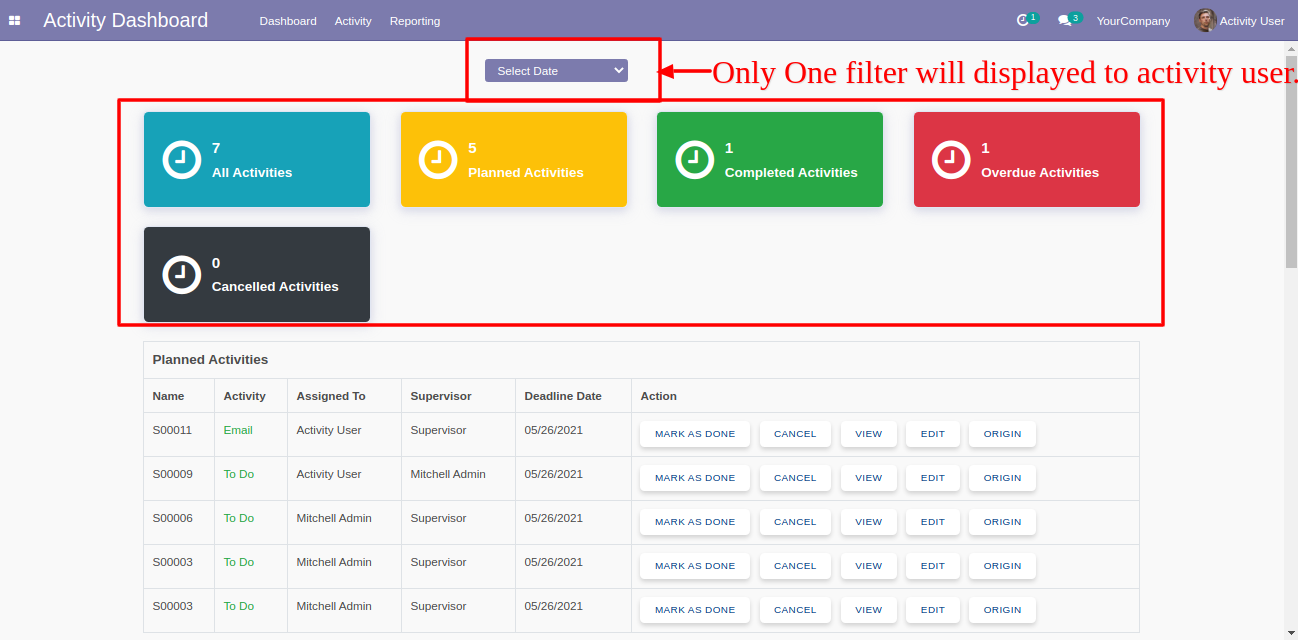This screenshot has width=1298, height=640.
Task: Open origin of S00009 activity
Action: [1002, 478]
